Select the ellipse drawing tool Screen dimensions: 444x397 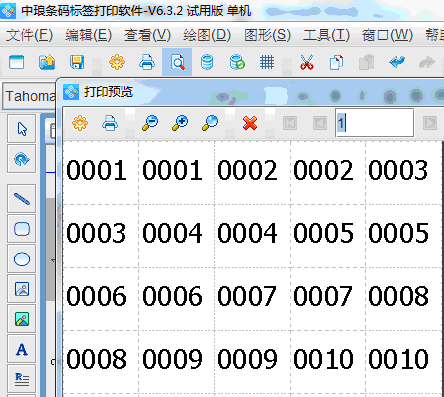click(x=22, y=259)
